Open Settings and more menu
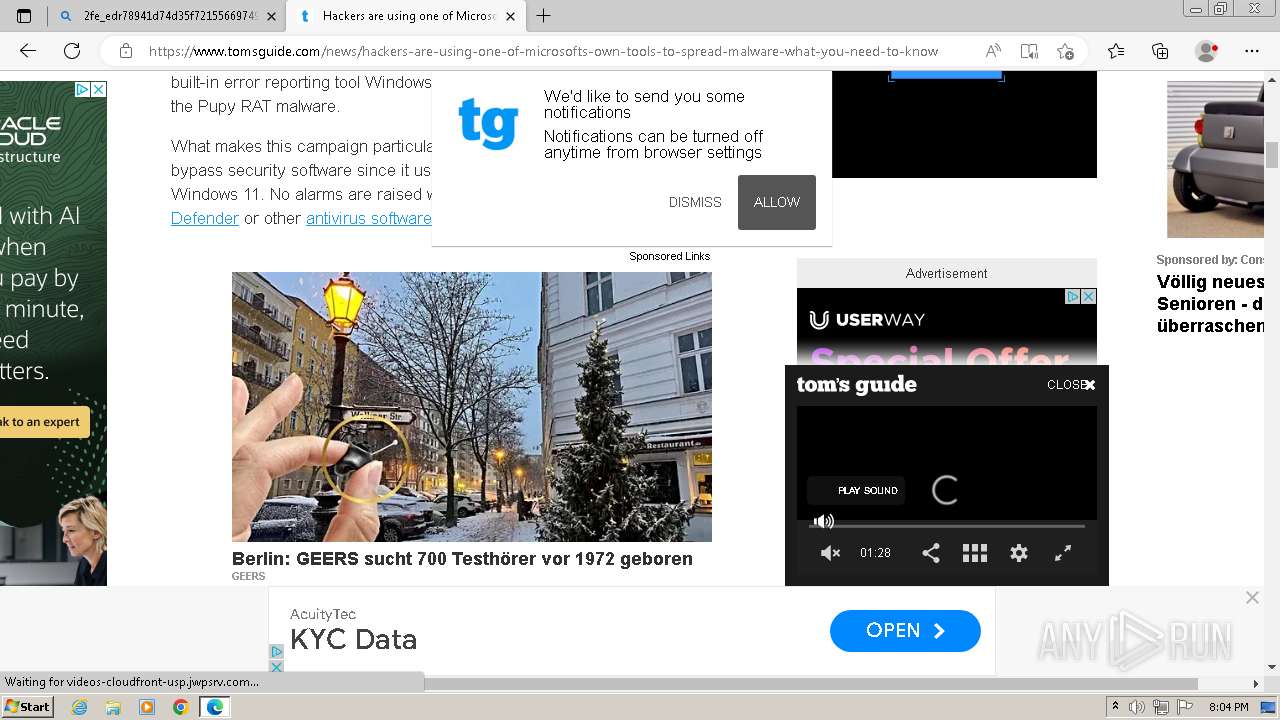Screen dimensions: 1280x720 pyautogui.click(x=1252, y=51)
